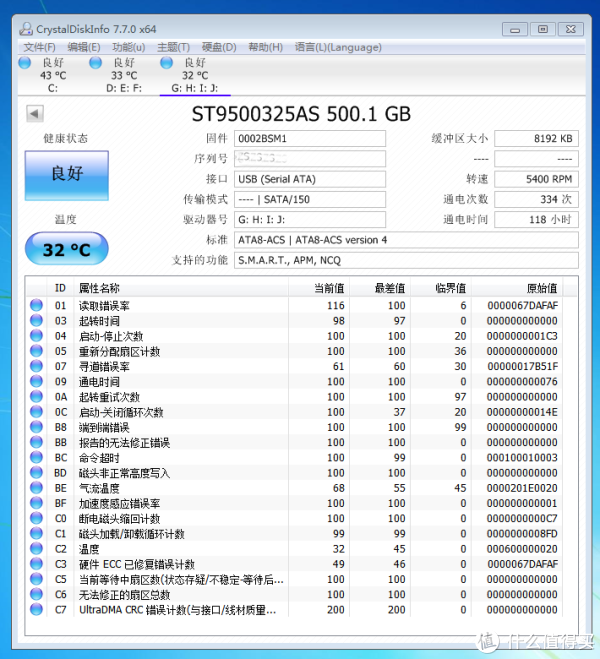The width and height of the screenshot is (600, 659).
Task: Click the ST9500325AS 500.1 GB model title
Action: point(301,114)
